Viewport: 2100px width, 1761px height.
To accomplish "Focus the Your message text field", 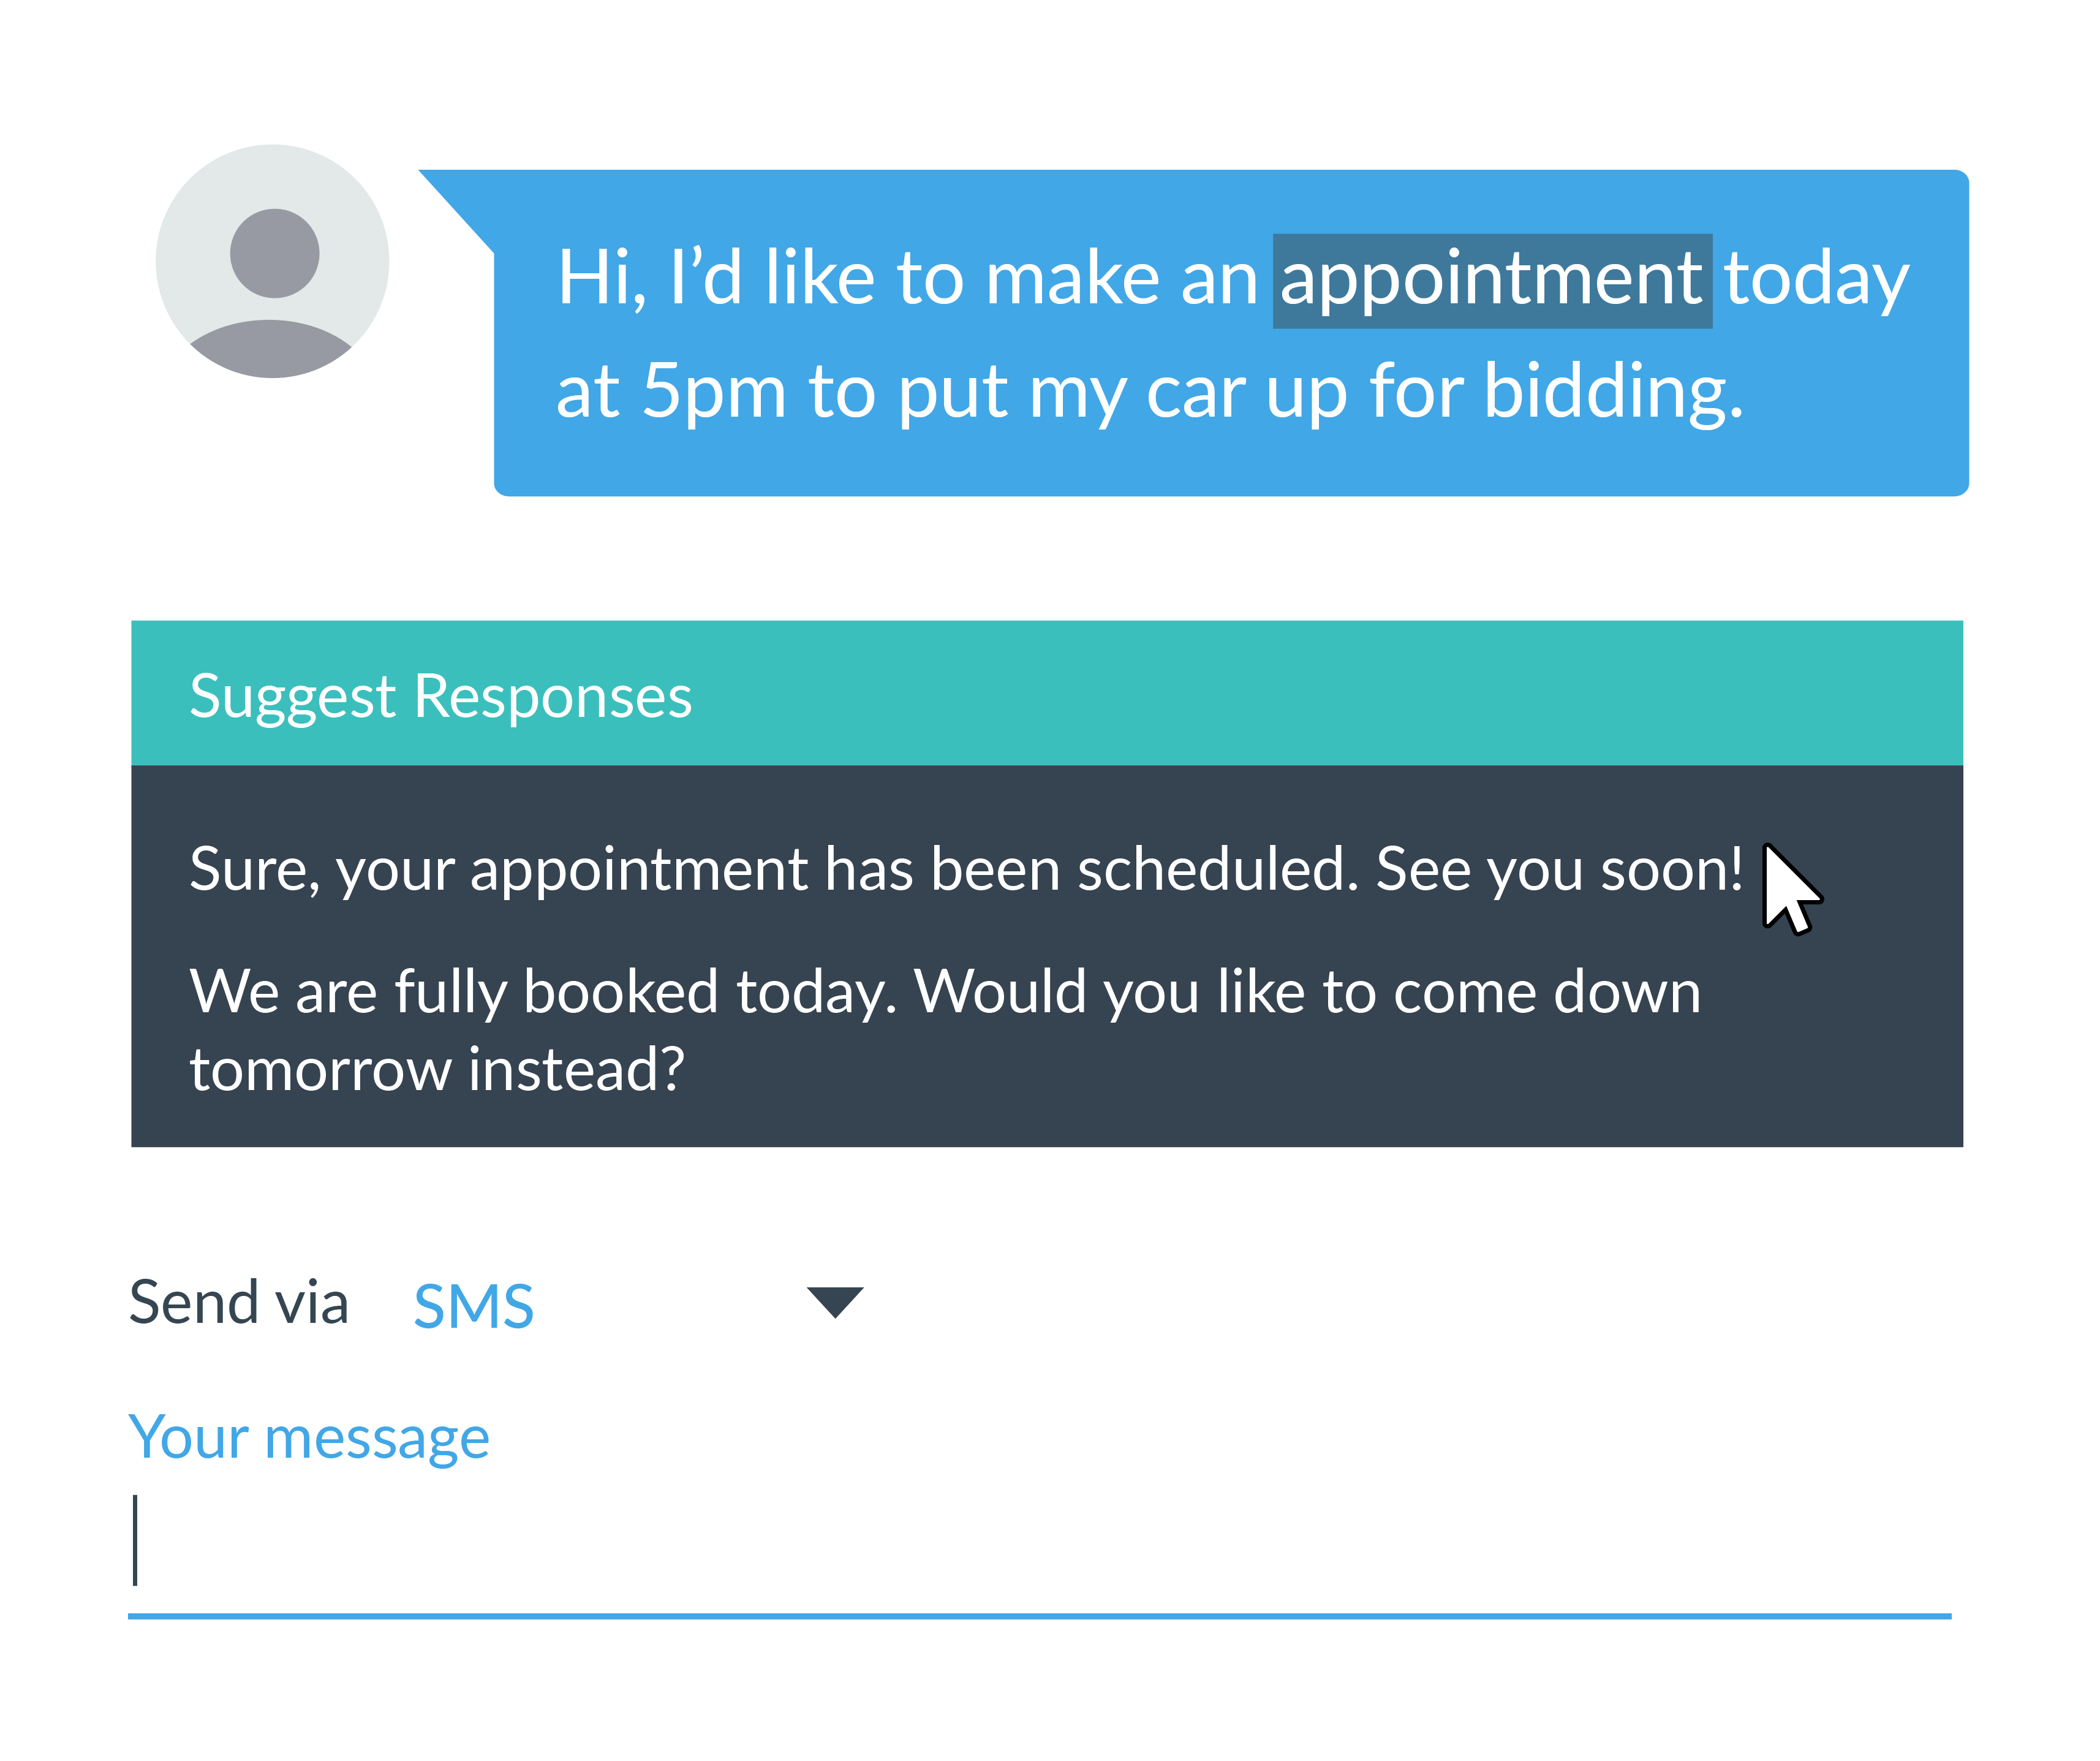I will pyautogui.click(x=1040, y=1540).
